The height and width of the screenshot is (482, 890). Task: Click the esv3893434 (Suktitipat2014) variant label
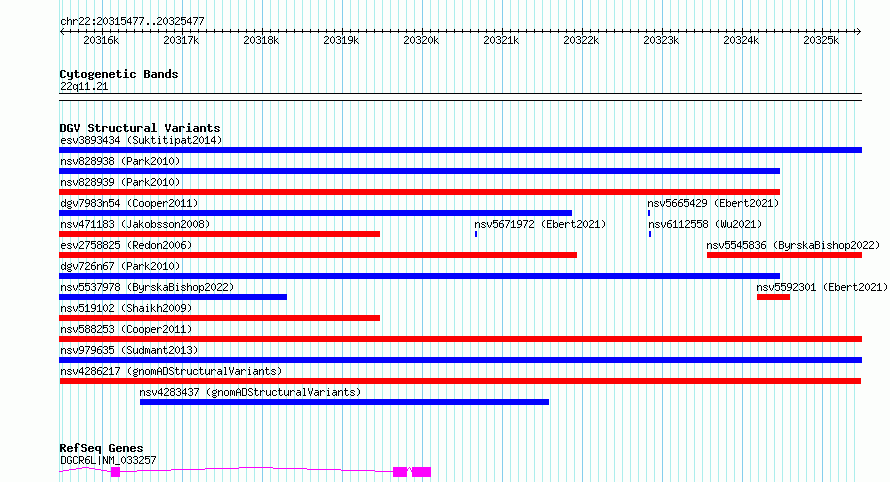(141, 140)
